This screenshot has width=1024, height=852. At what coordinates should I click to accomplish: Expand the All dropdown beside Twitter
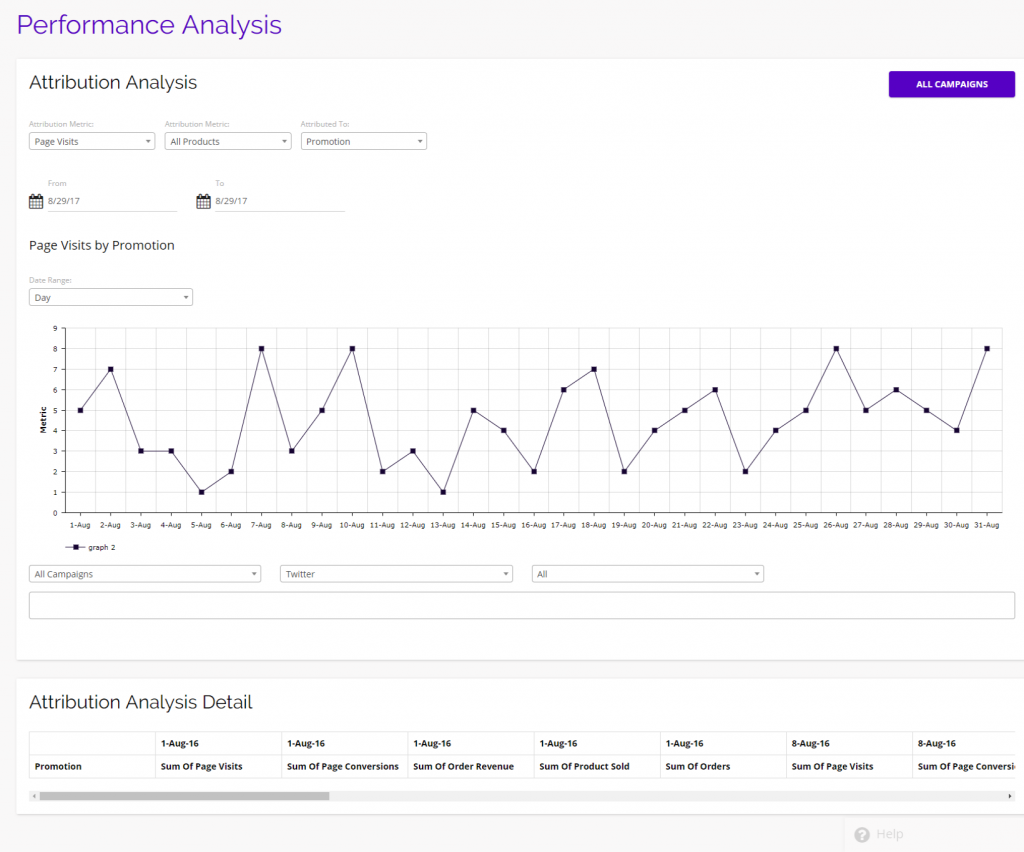pyautogui.click(x=647, y=573)
